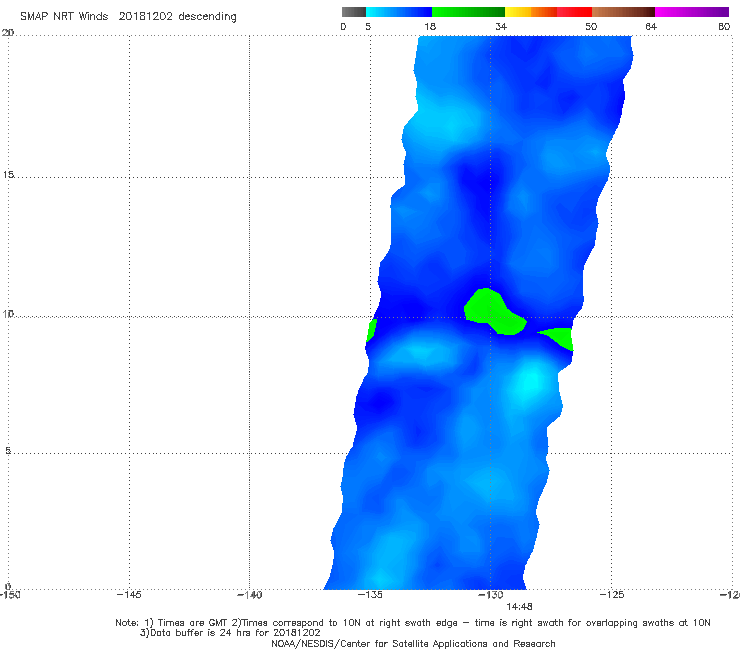The image size is (740, 650).
Task: Click the green patch on right swath edge
Action: 559,338
